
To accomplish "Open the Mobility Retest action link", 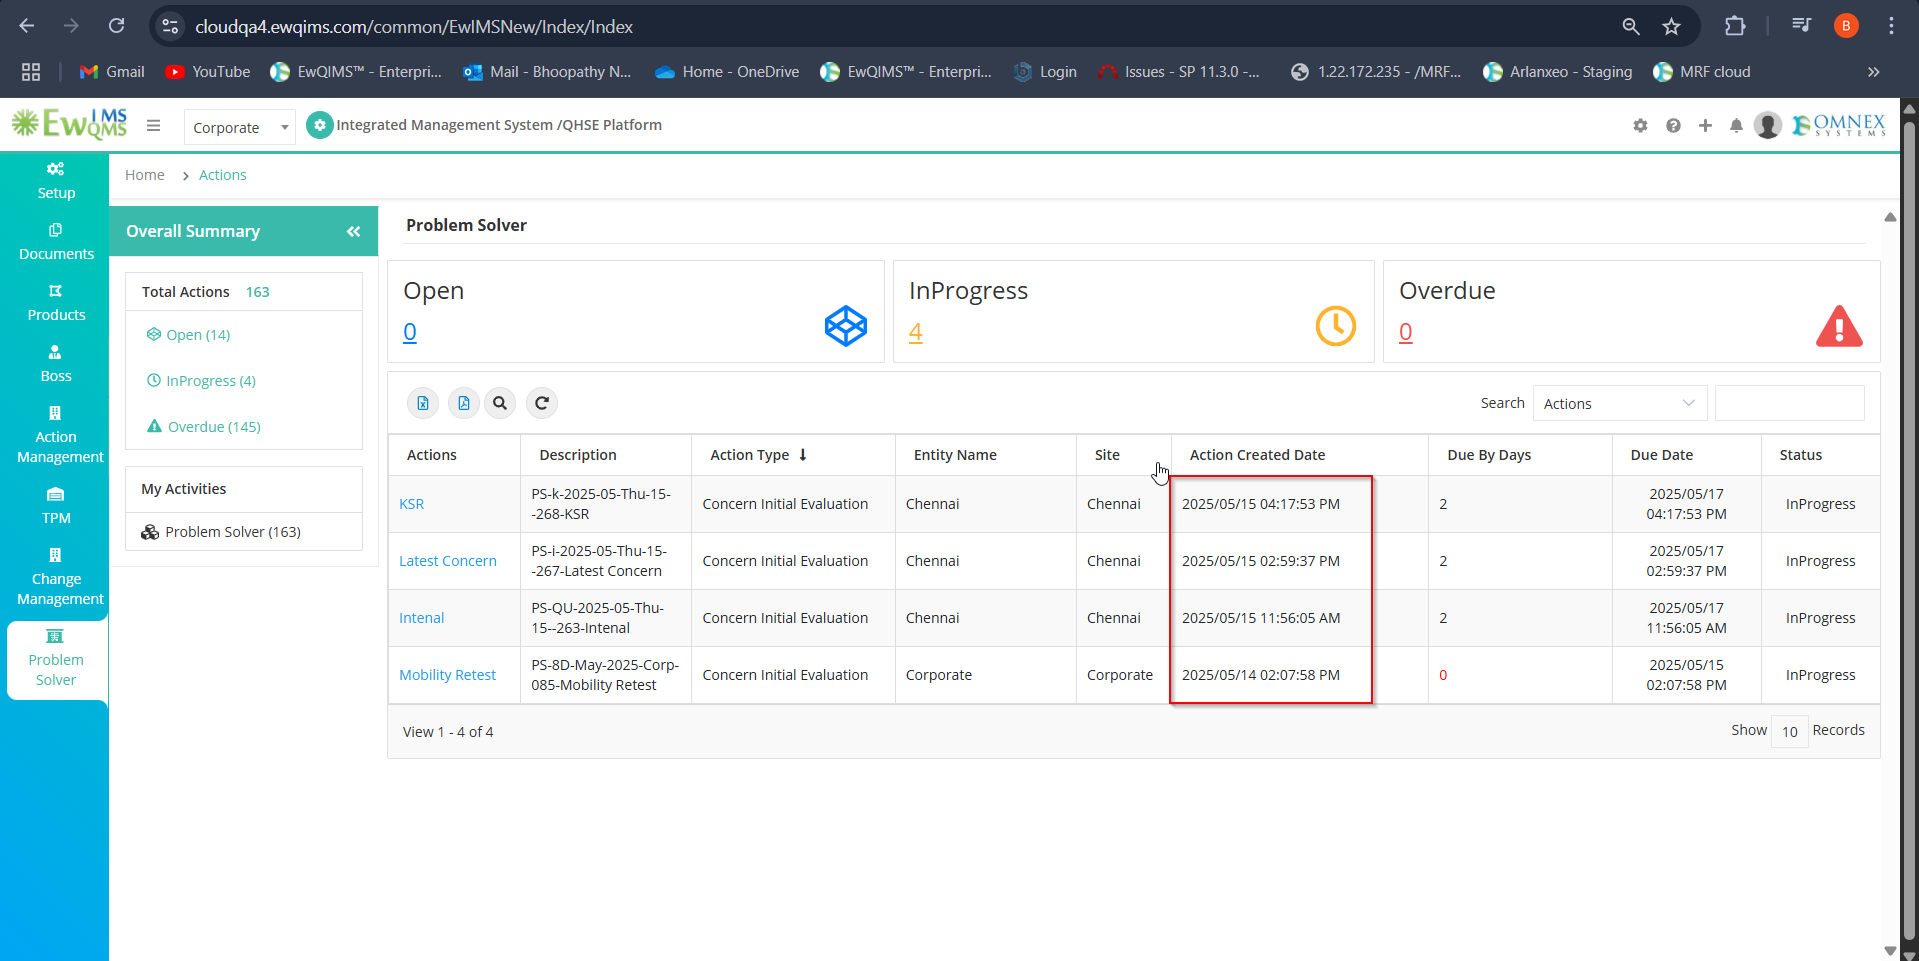I will pos(448,675).
